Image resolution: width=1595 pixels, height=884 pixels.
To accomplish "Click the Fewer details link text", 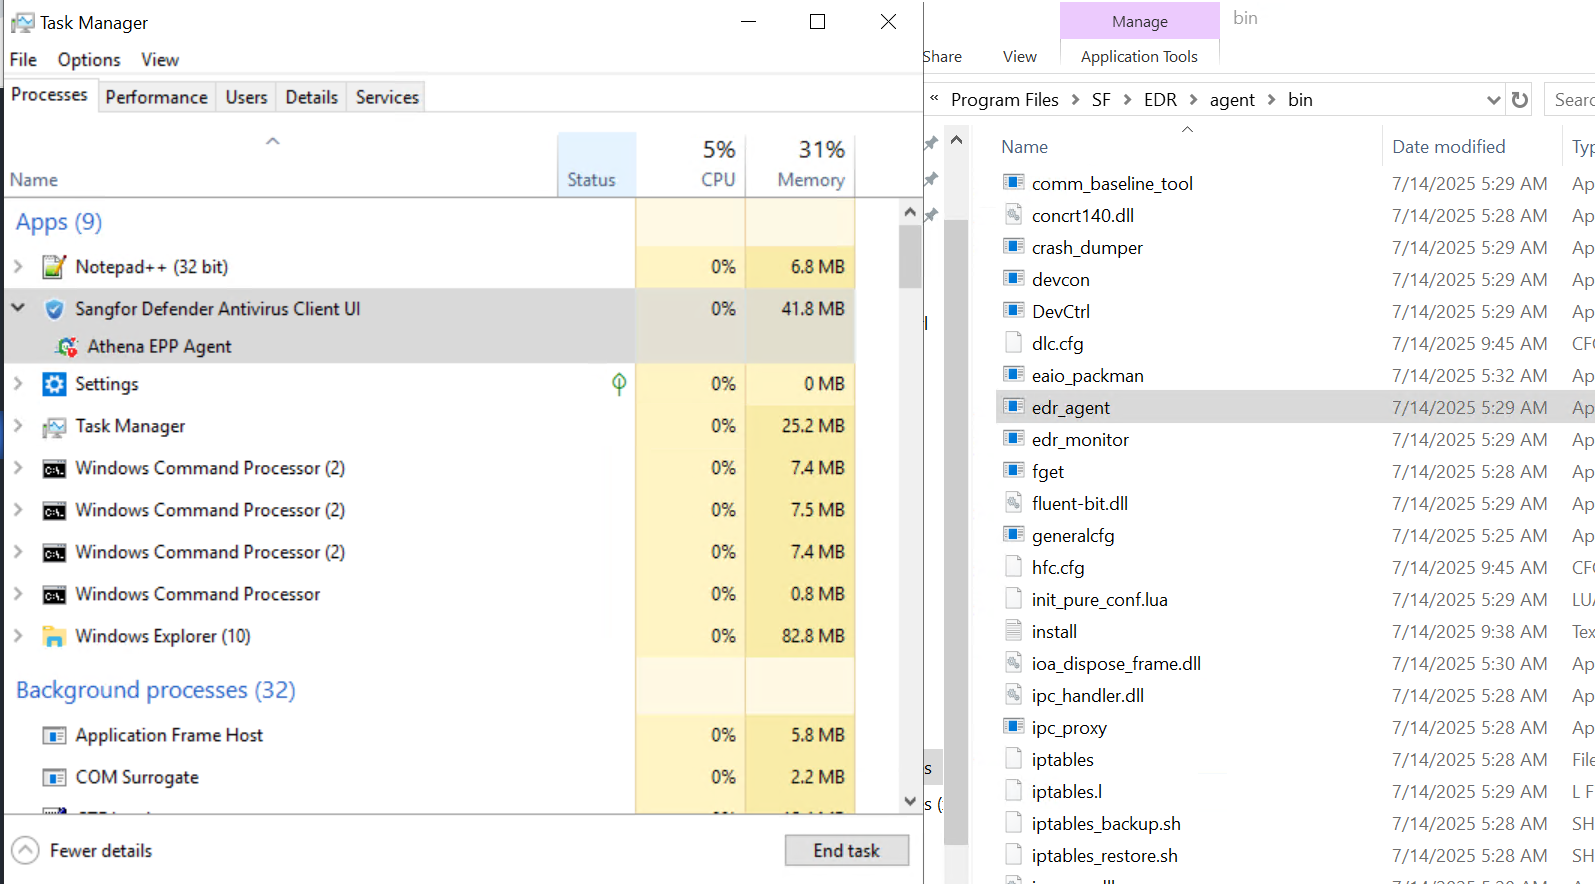I will pos(101,851).
